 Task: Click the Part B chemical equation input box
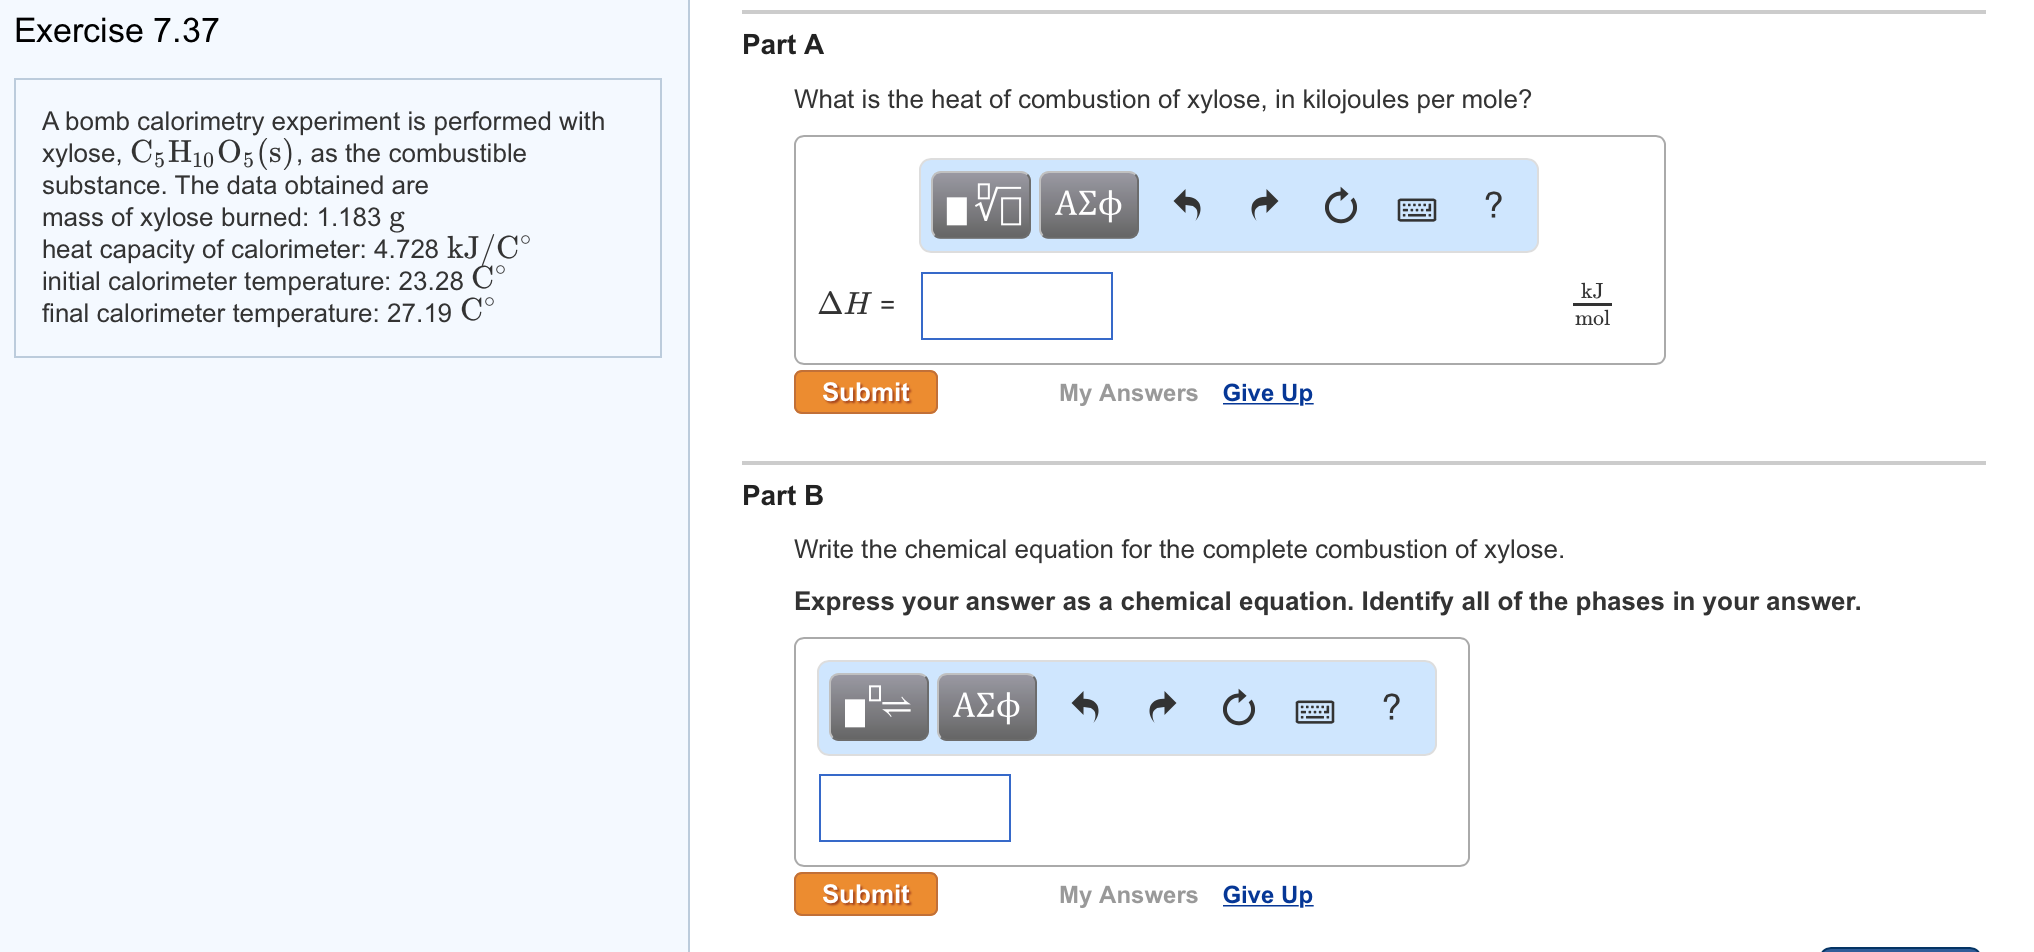[914, 808]
